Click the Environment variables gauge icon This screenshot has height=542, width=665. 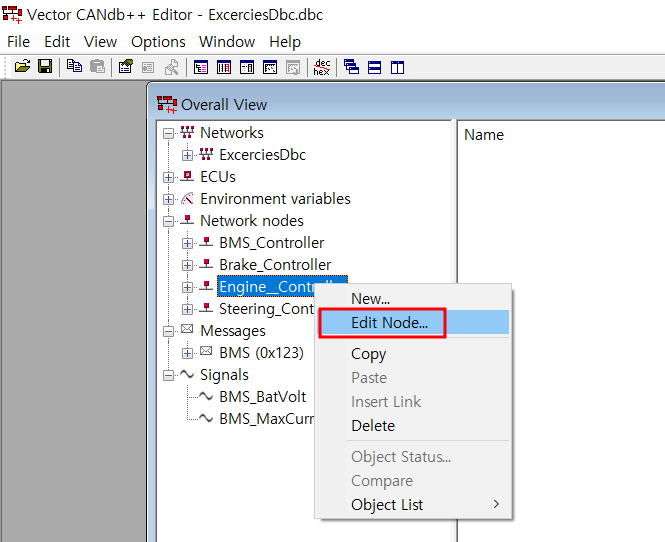[x=187, y=198]
